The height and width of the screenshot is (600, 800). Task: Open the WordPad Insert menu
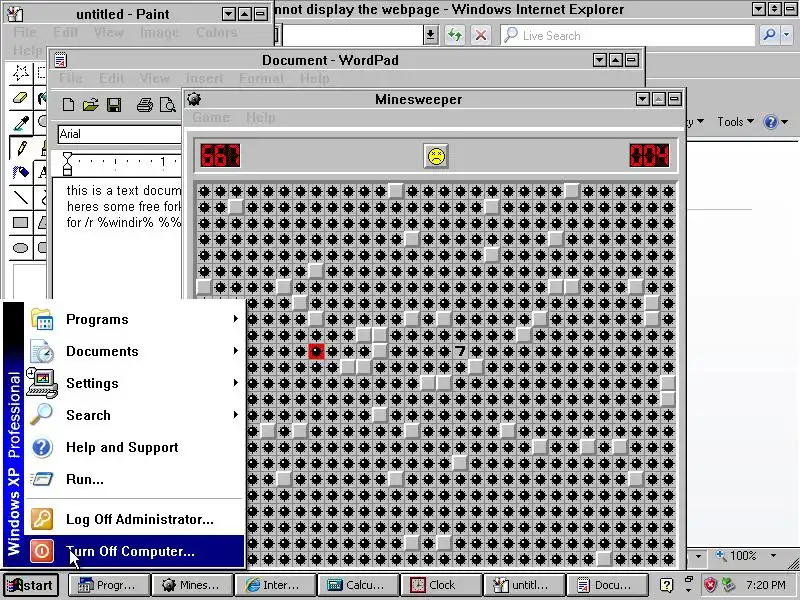coord(204,78)
